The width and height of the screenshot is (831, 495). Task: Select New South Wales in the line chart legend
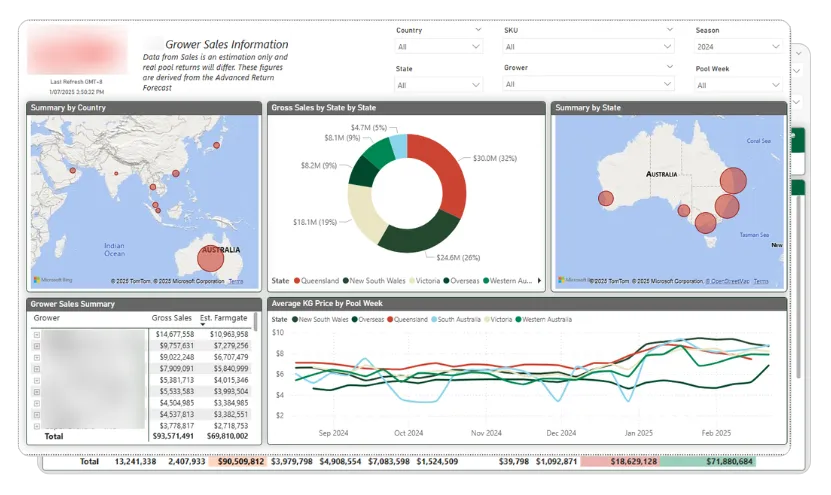[320, 320]
